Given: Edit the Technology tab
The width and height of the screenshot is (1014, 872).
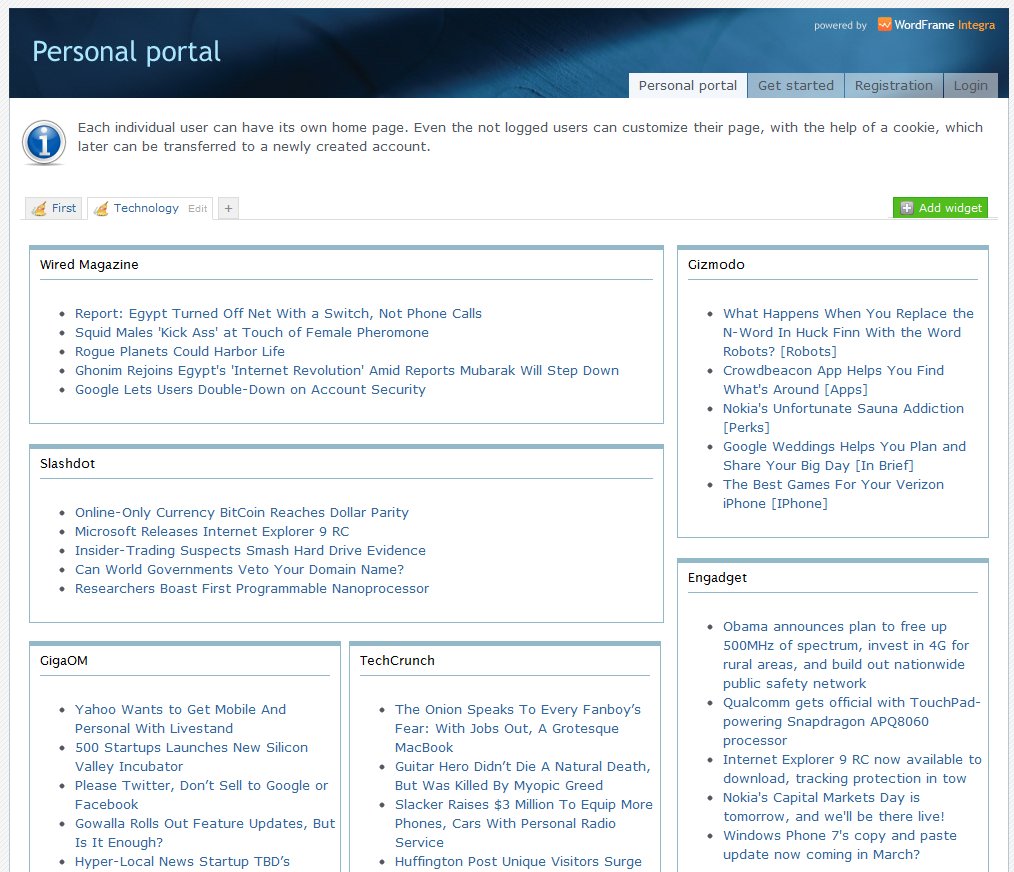Looking at the screenshot, I should [x=197, y=208].
